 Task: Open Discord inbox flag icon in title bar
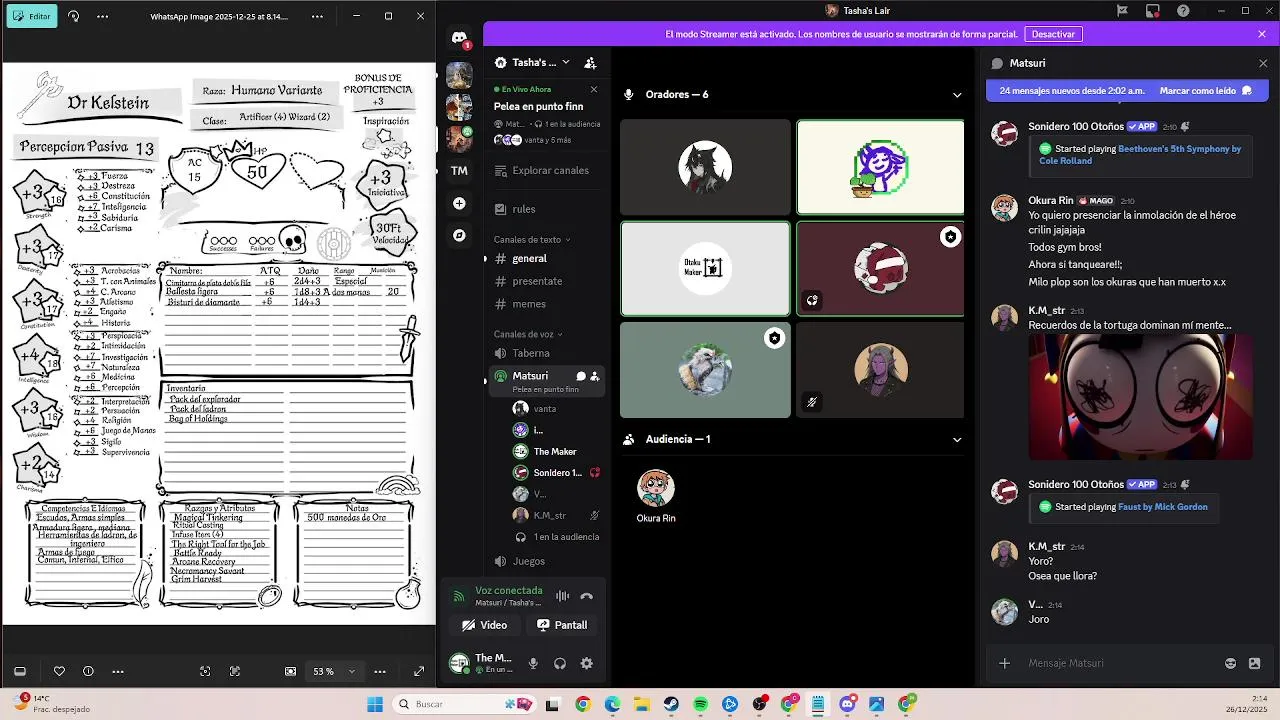[x=1123, y=11]
